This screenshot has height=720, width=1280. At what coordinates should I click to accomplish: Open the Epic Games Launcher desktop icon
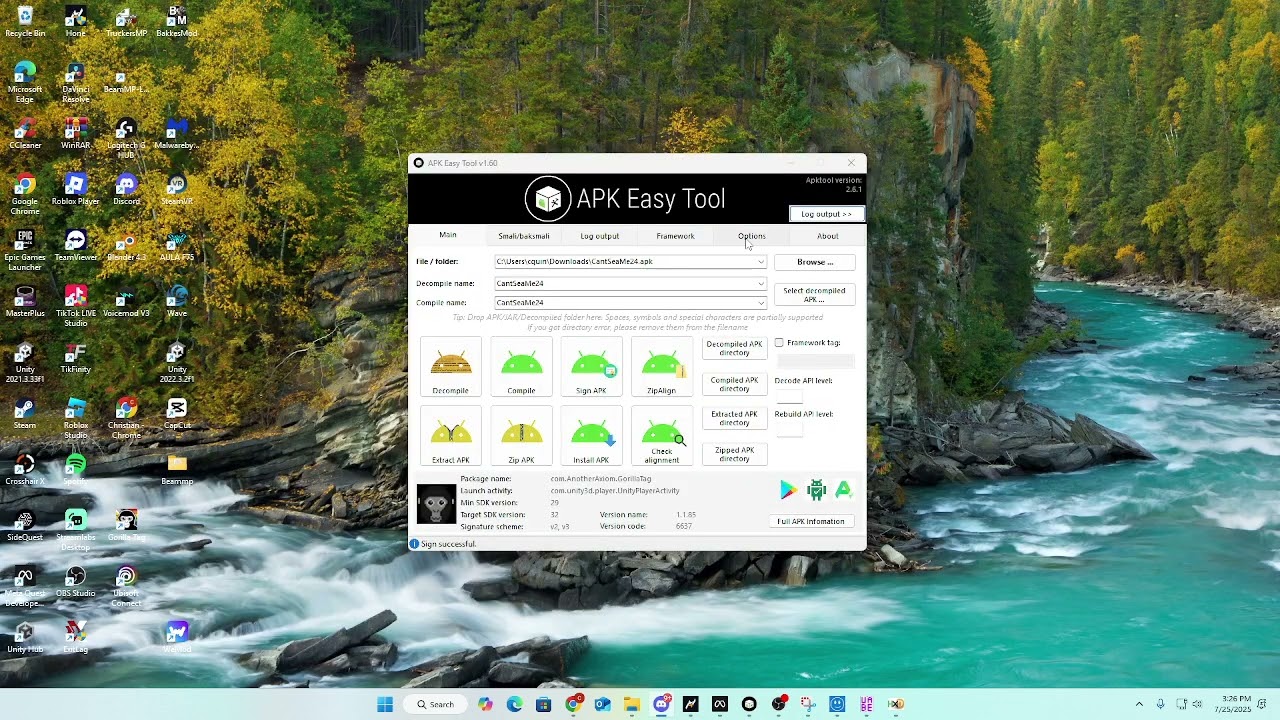tap(25, 250)
